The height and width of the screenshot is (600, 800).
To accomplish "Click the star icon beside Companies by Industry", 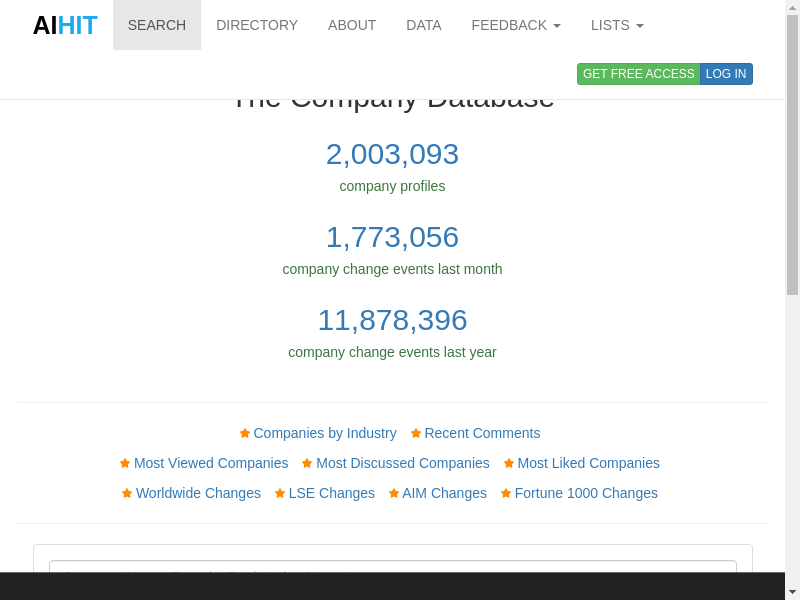I will click(245, 433).
